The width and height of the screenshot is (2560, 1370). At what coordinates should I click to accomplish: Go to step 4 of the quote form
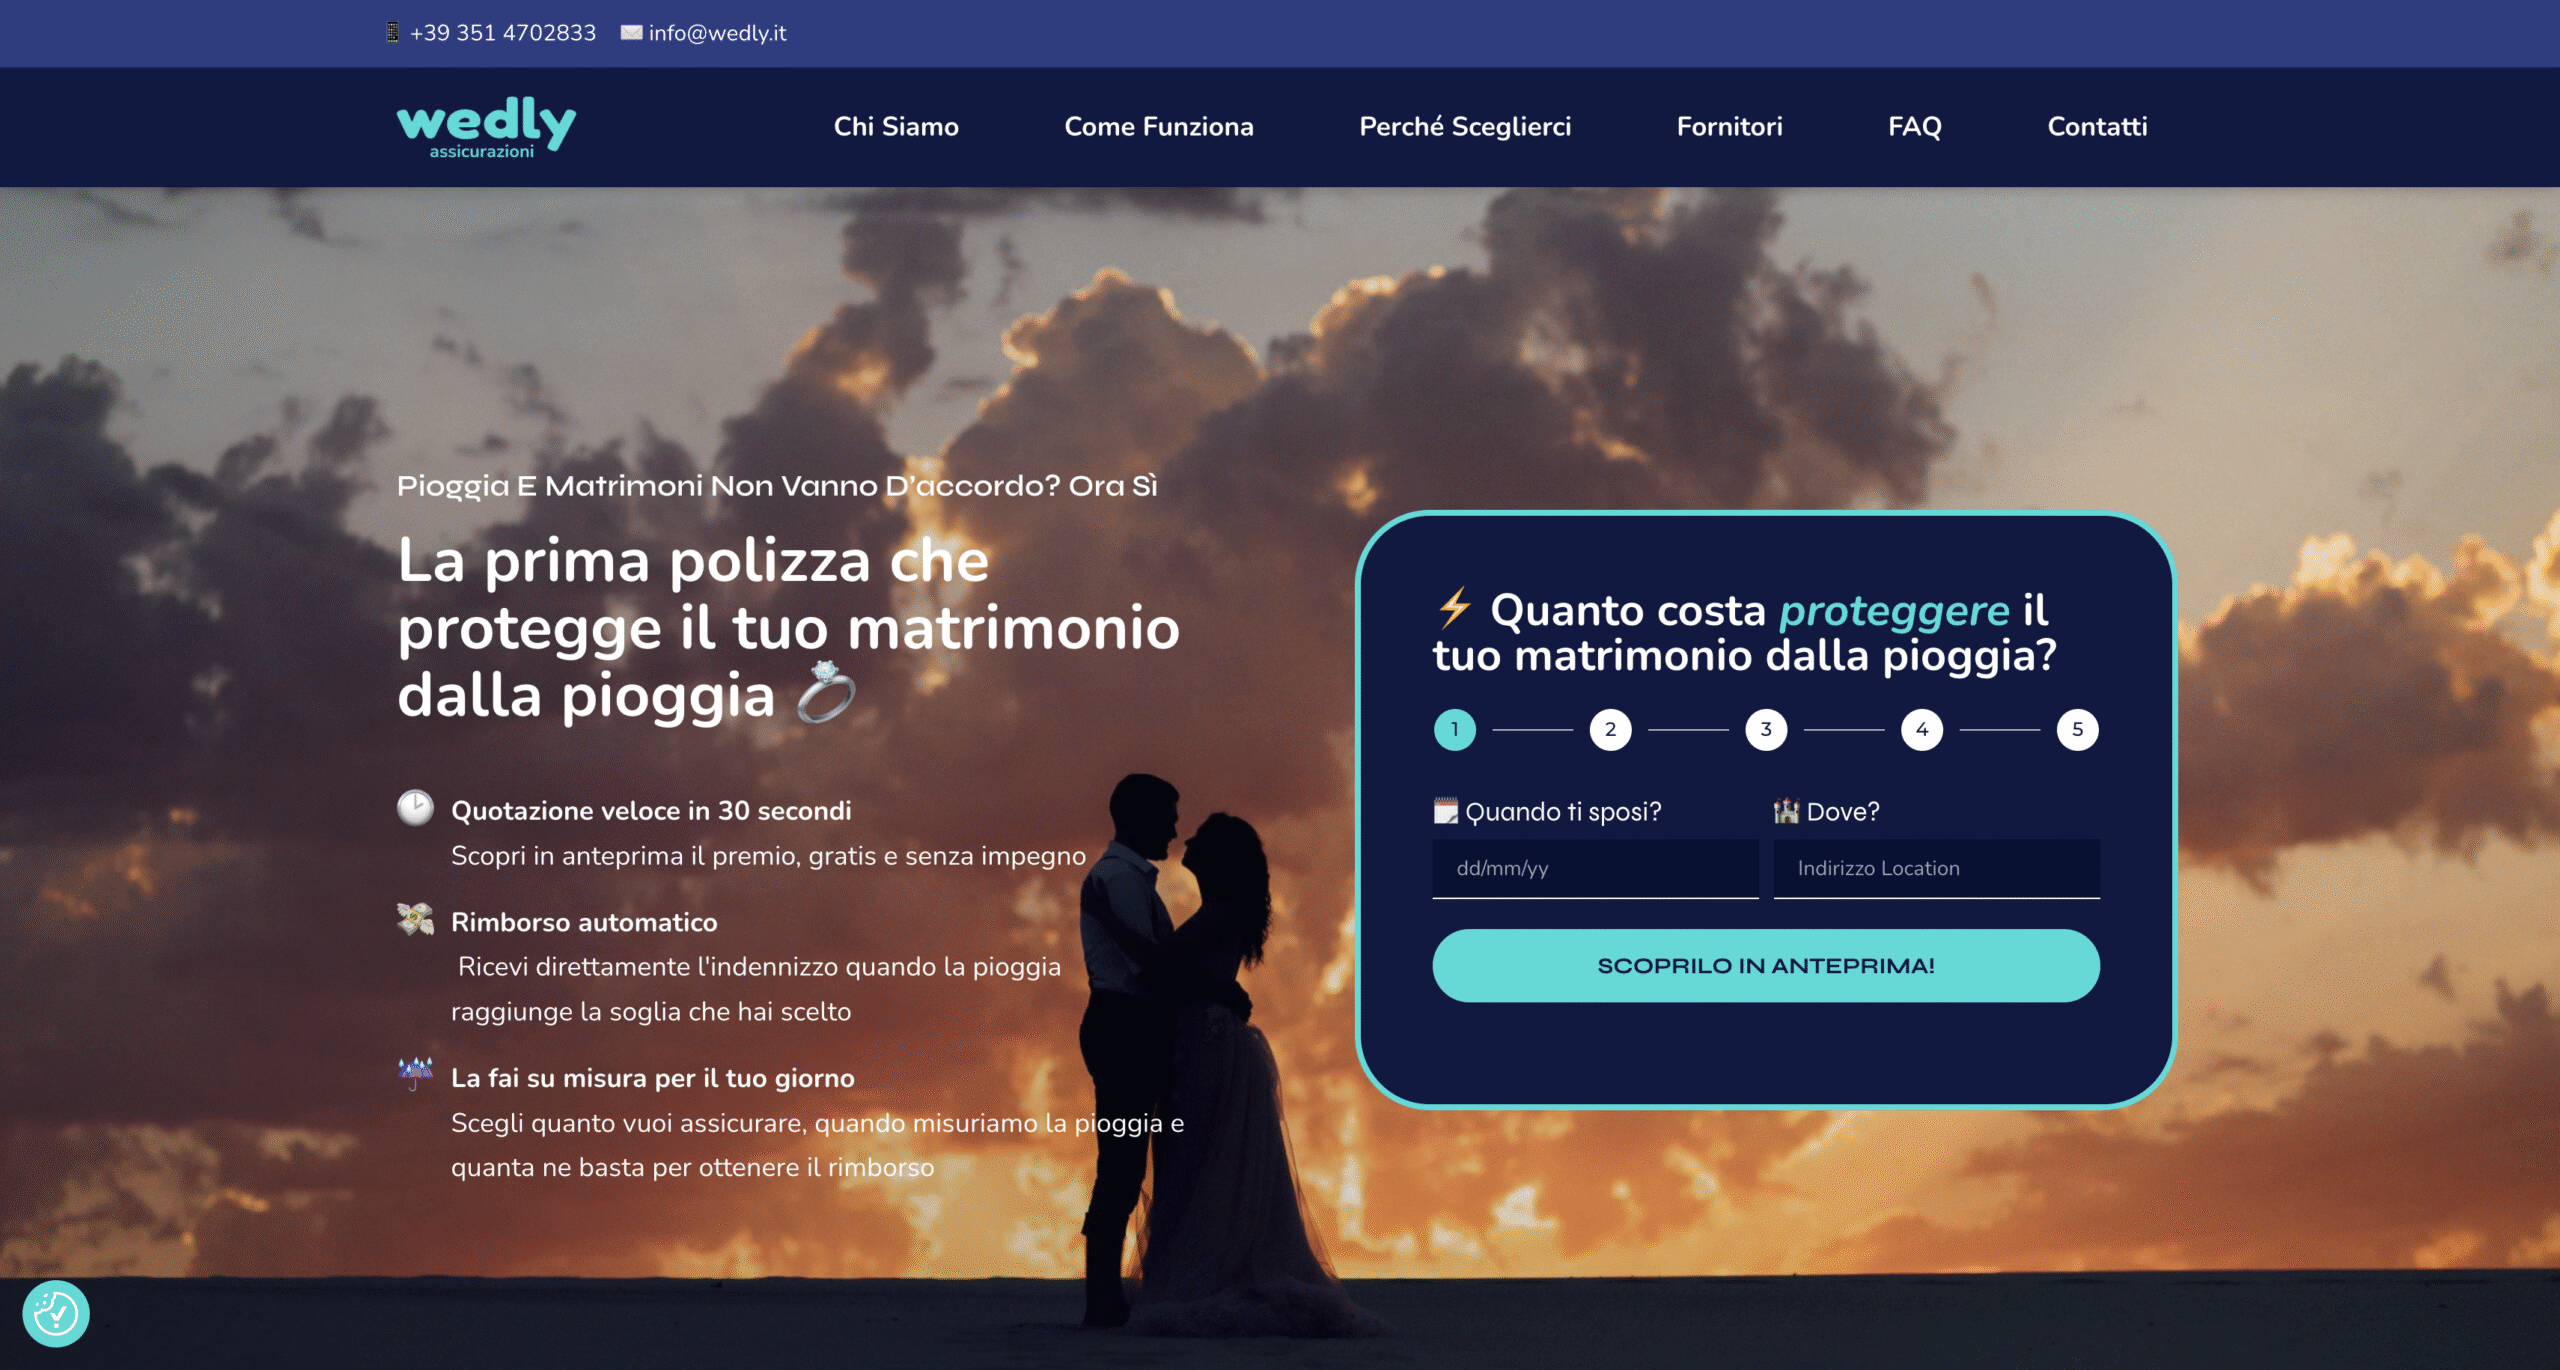[x=1922, y=730]
